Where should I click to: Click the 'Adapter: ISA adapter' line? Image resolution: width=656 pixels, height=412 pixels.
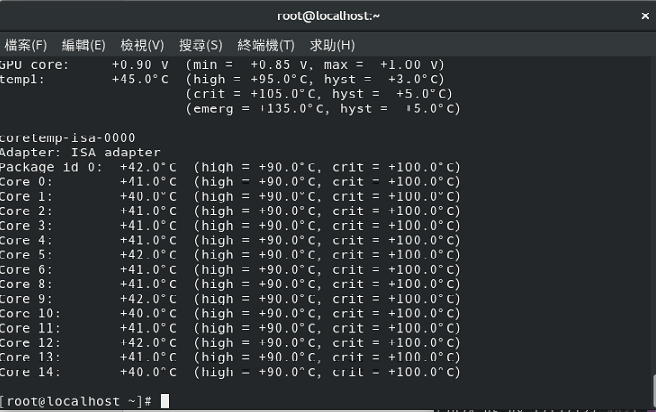(x=80, y=152)
